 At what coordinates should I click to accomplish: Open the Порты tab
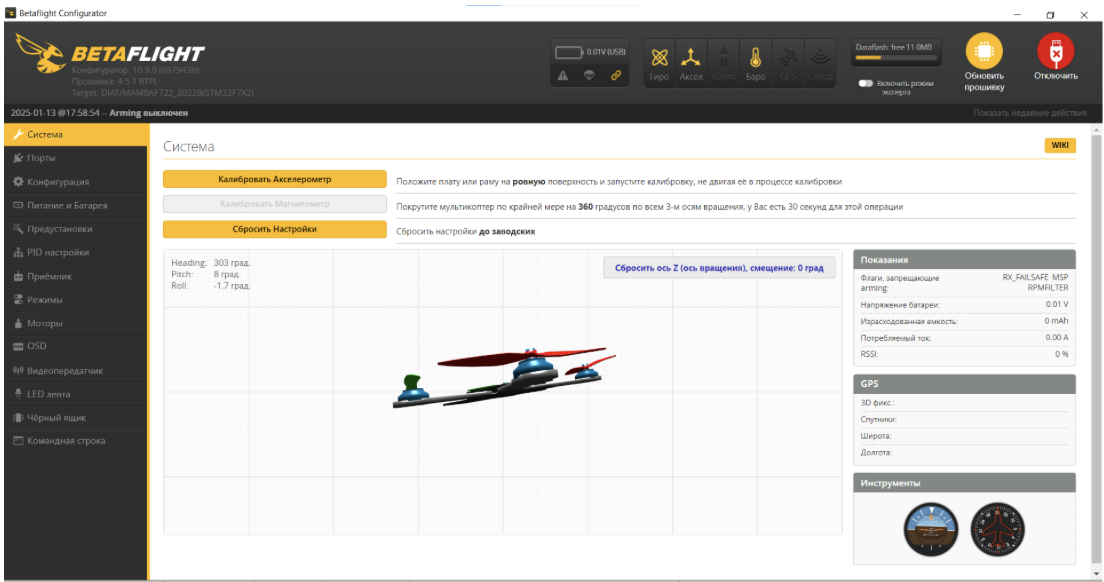(41, 158)
